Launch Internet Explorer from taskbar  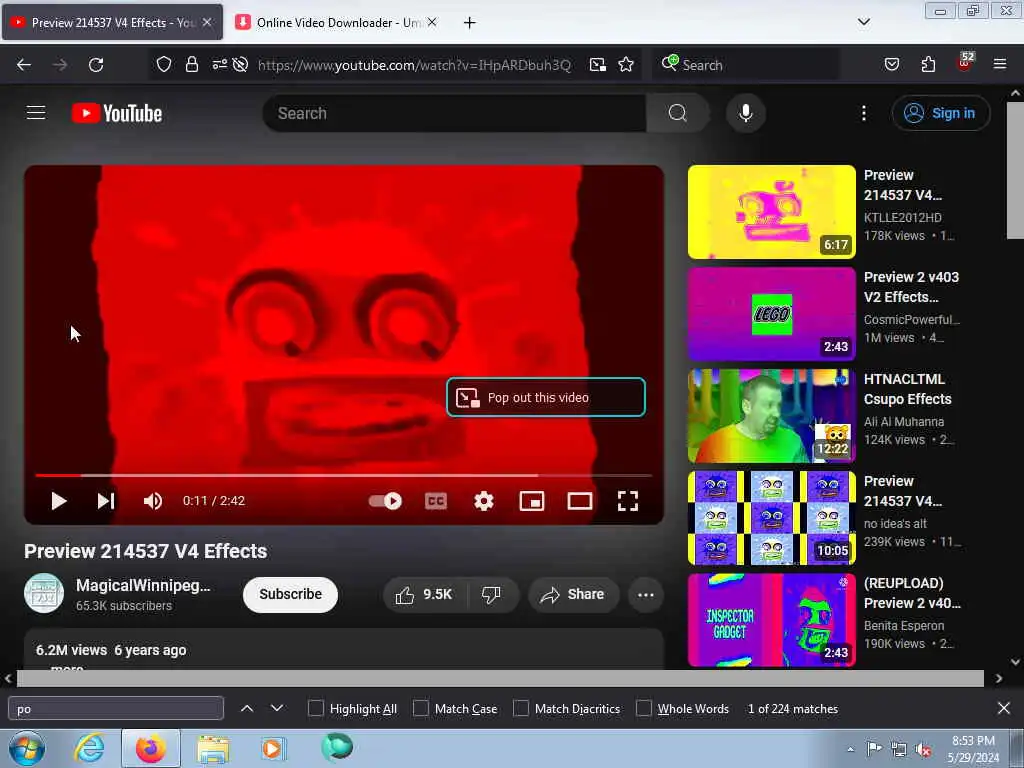89,748
